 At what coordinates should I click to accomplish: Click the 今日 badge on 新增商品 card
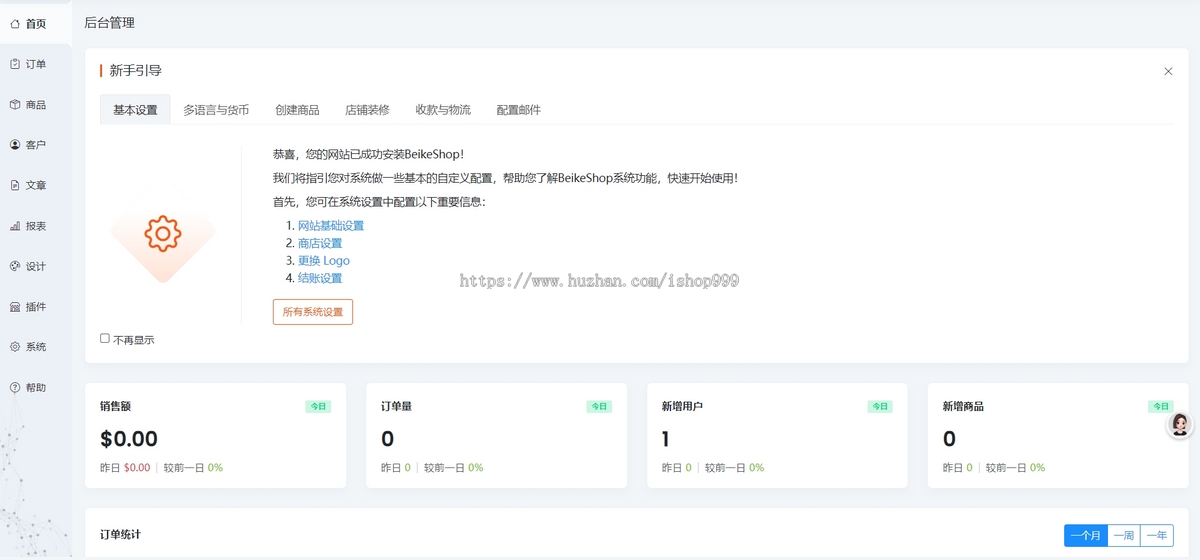pyautogui.click(x=1160, y=407)
